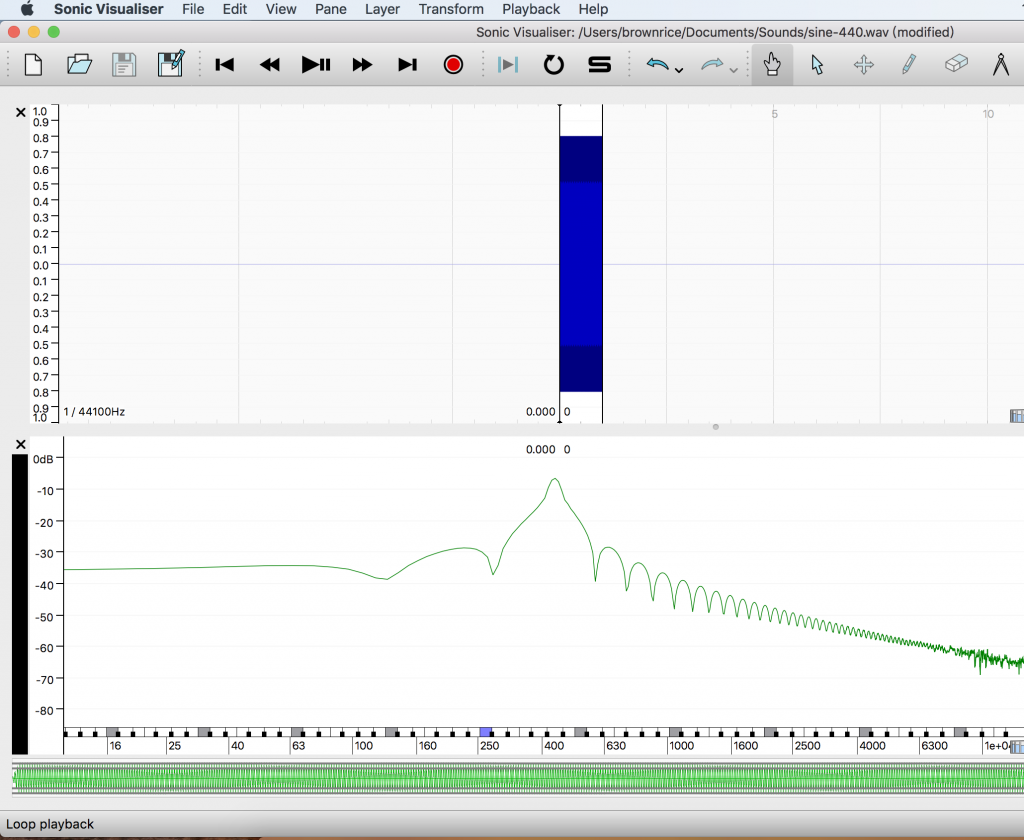
Task: Close the spectrum pane with X
Action: coord(20,444)
